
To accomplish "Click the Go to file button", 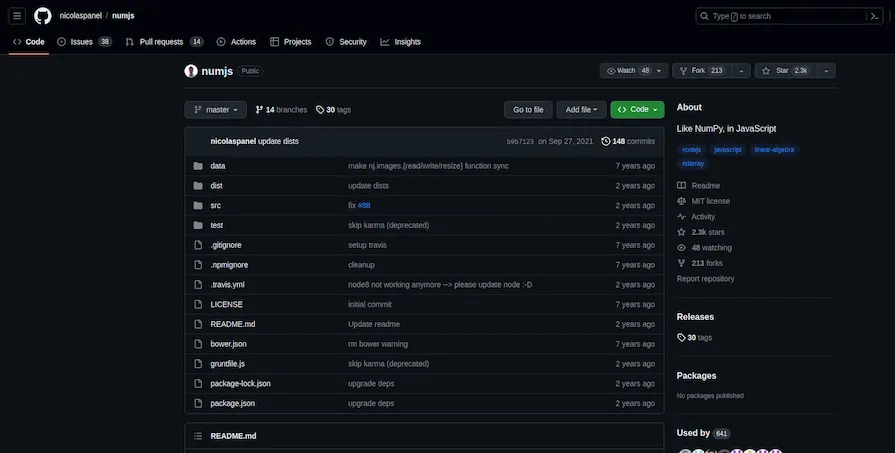I will [x=528, y=109].
